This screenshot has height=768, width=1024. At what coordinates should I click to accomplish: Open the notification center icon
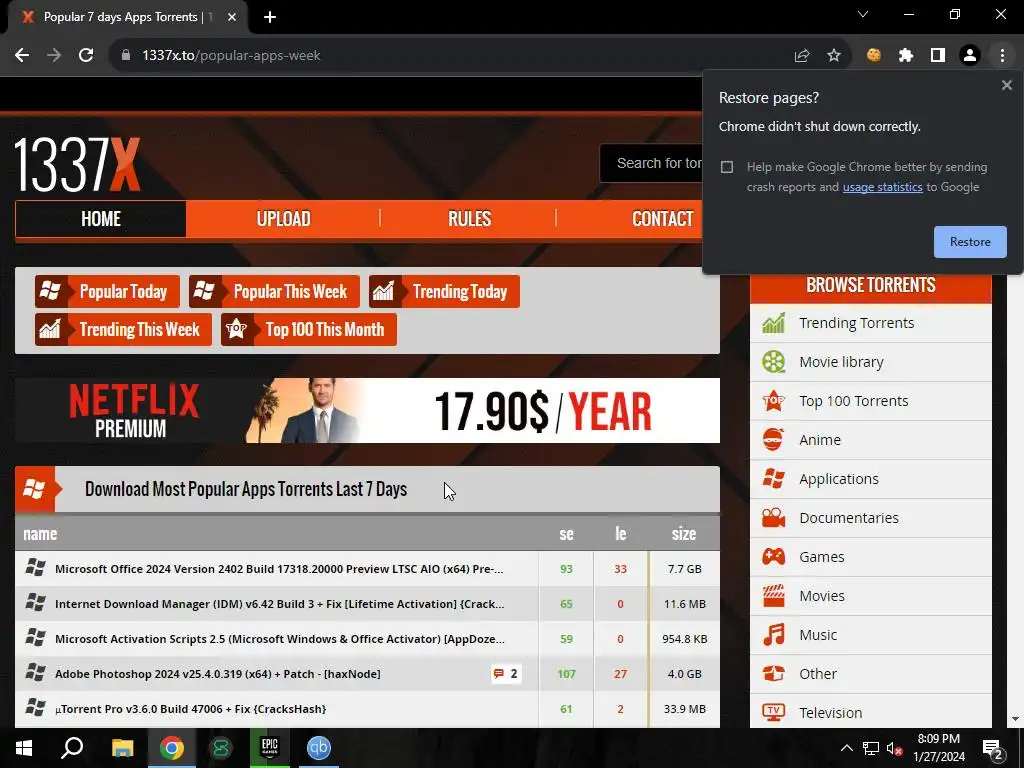click(993, 749)
